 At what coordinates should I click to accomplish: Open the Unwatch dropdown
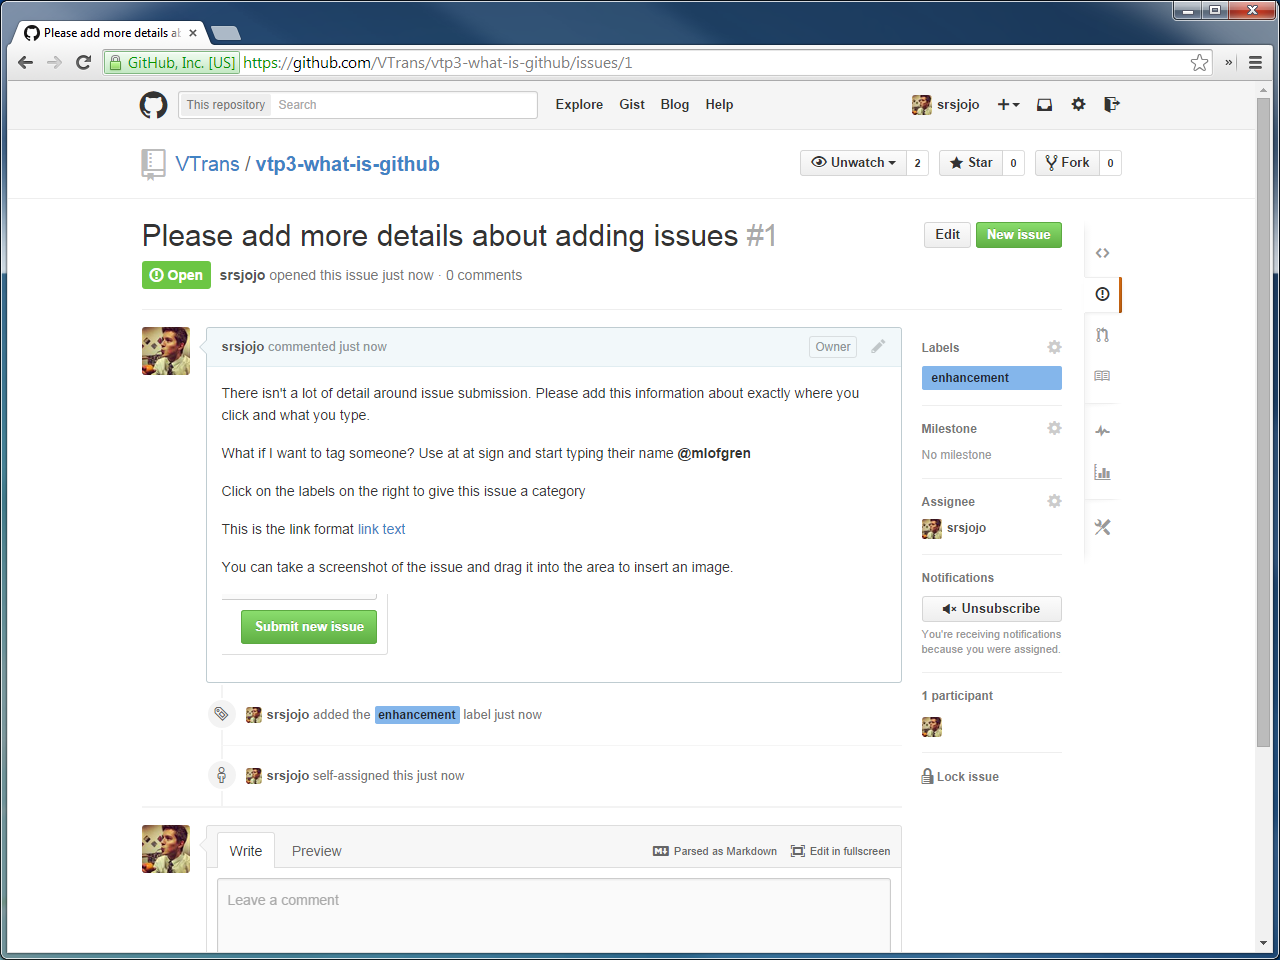[x=853, y=163]
